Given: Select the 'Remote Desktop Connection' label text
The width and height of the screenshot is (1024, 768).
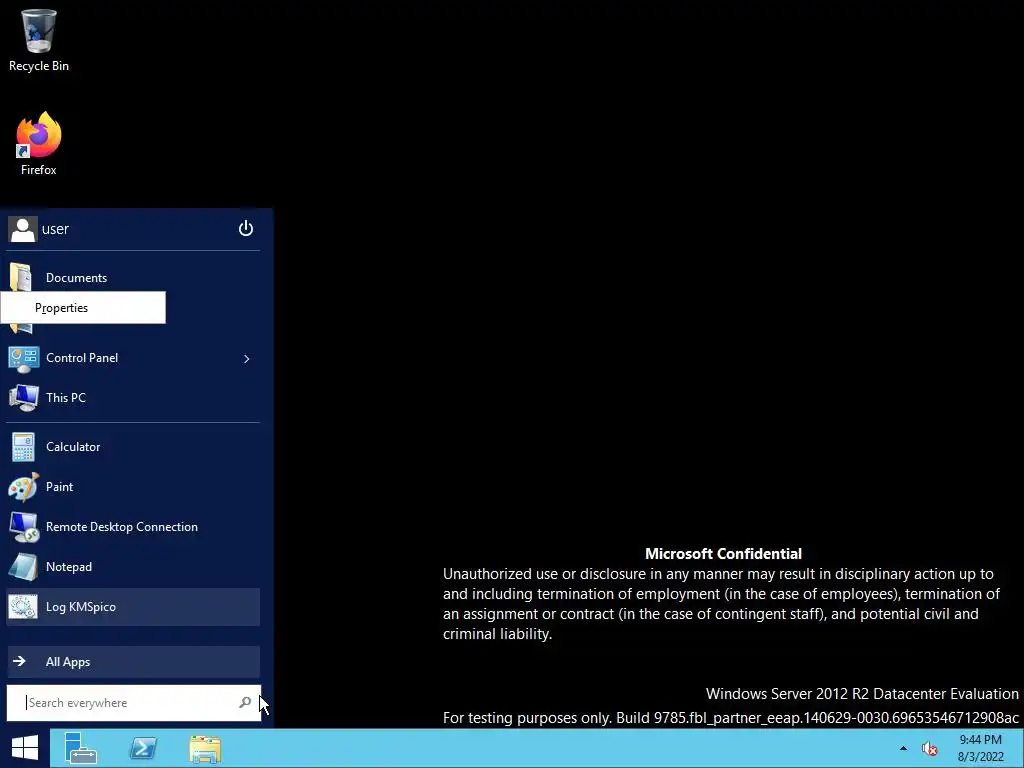Looking at the screenshot, I should coord(121,527).
